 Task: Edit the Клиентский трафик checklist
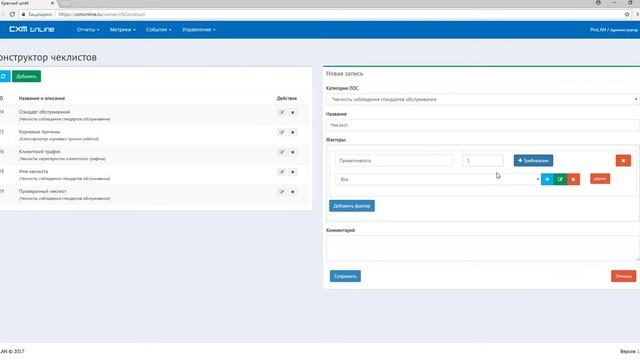tap(282, 152)
